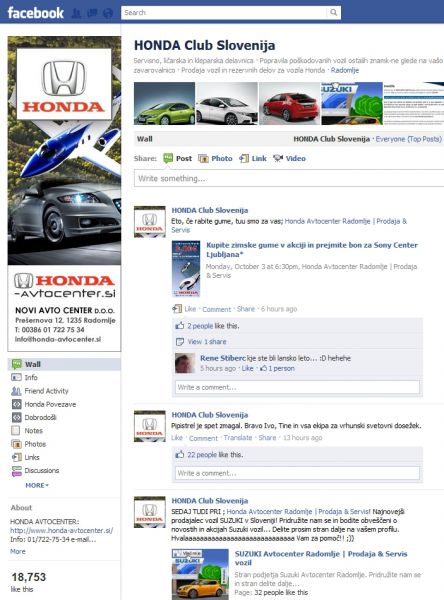This screenshot has width=444, height=600.
Task: Open friend requests icon in top bar
Action: pyautogui.click(x=76, y=13)
